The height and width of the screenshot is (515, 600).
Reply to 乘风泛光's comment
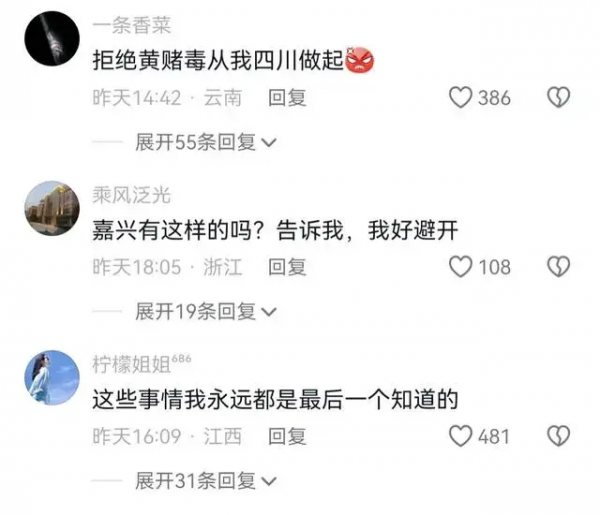(287, 267)
